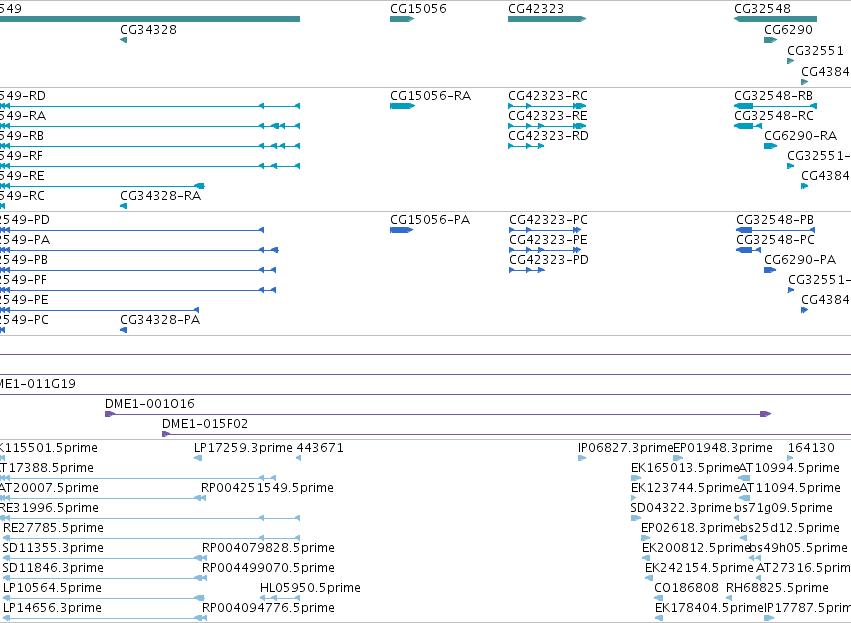Image resolution: width=851 pixels, height=623 pixels.
Task: Click EST RE27785.5prime label
Action: pos(53,528)
